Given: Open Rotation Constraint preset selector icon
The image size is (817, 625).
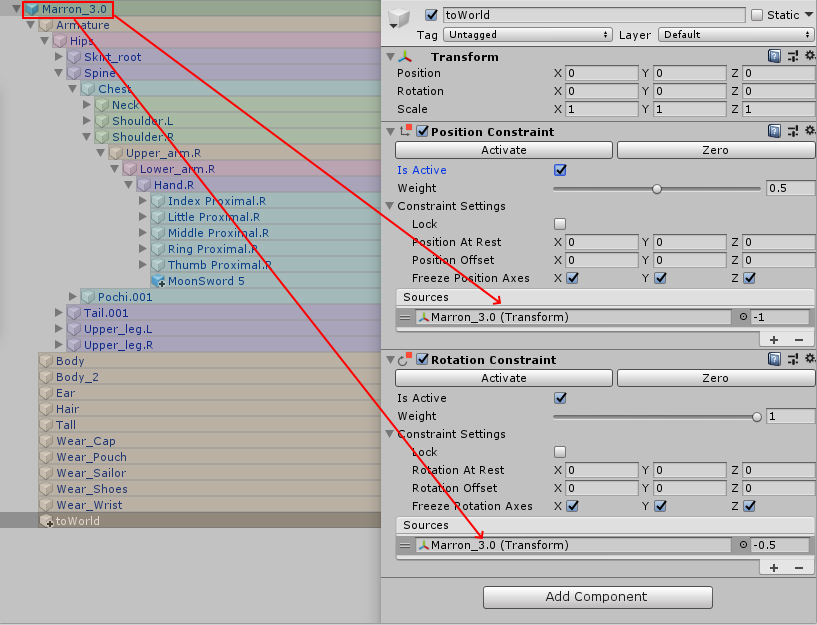Looking at the screenshot, I should 793,359.
